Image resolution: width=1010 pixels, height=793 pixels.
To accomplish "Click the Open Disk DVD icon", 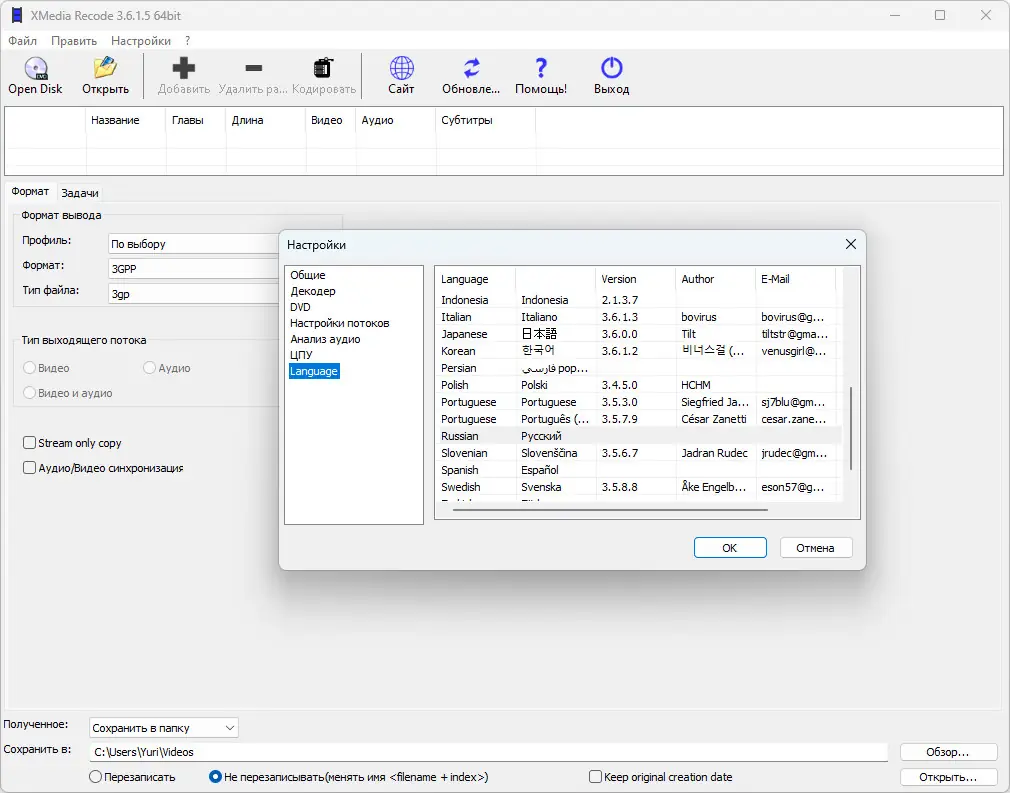I will 35,68.
